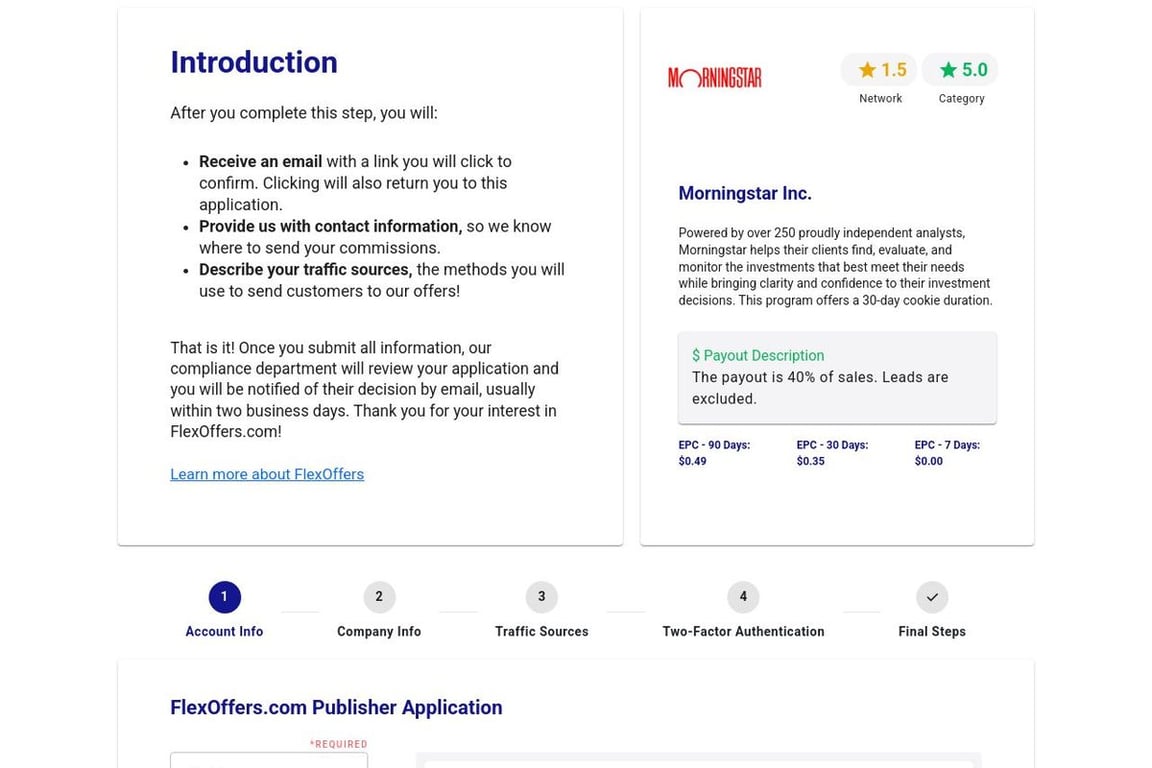Go to the step 3 number circle
Screen dimensions: 1152x768
541,597
